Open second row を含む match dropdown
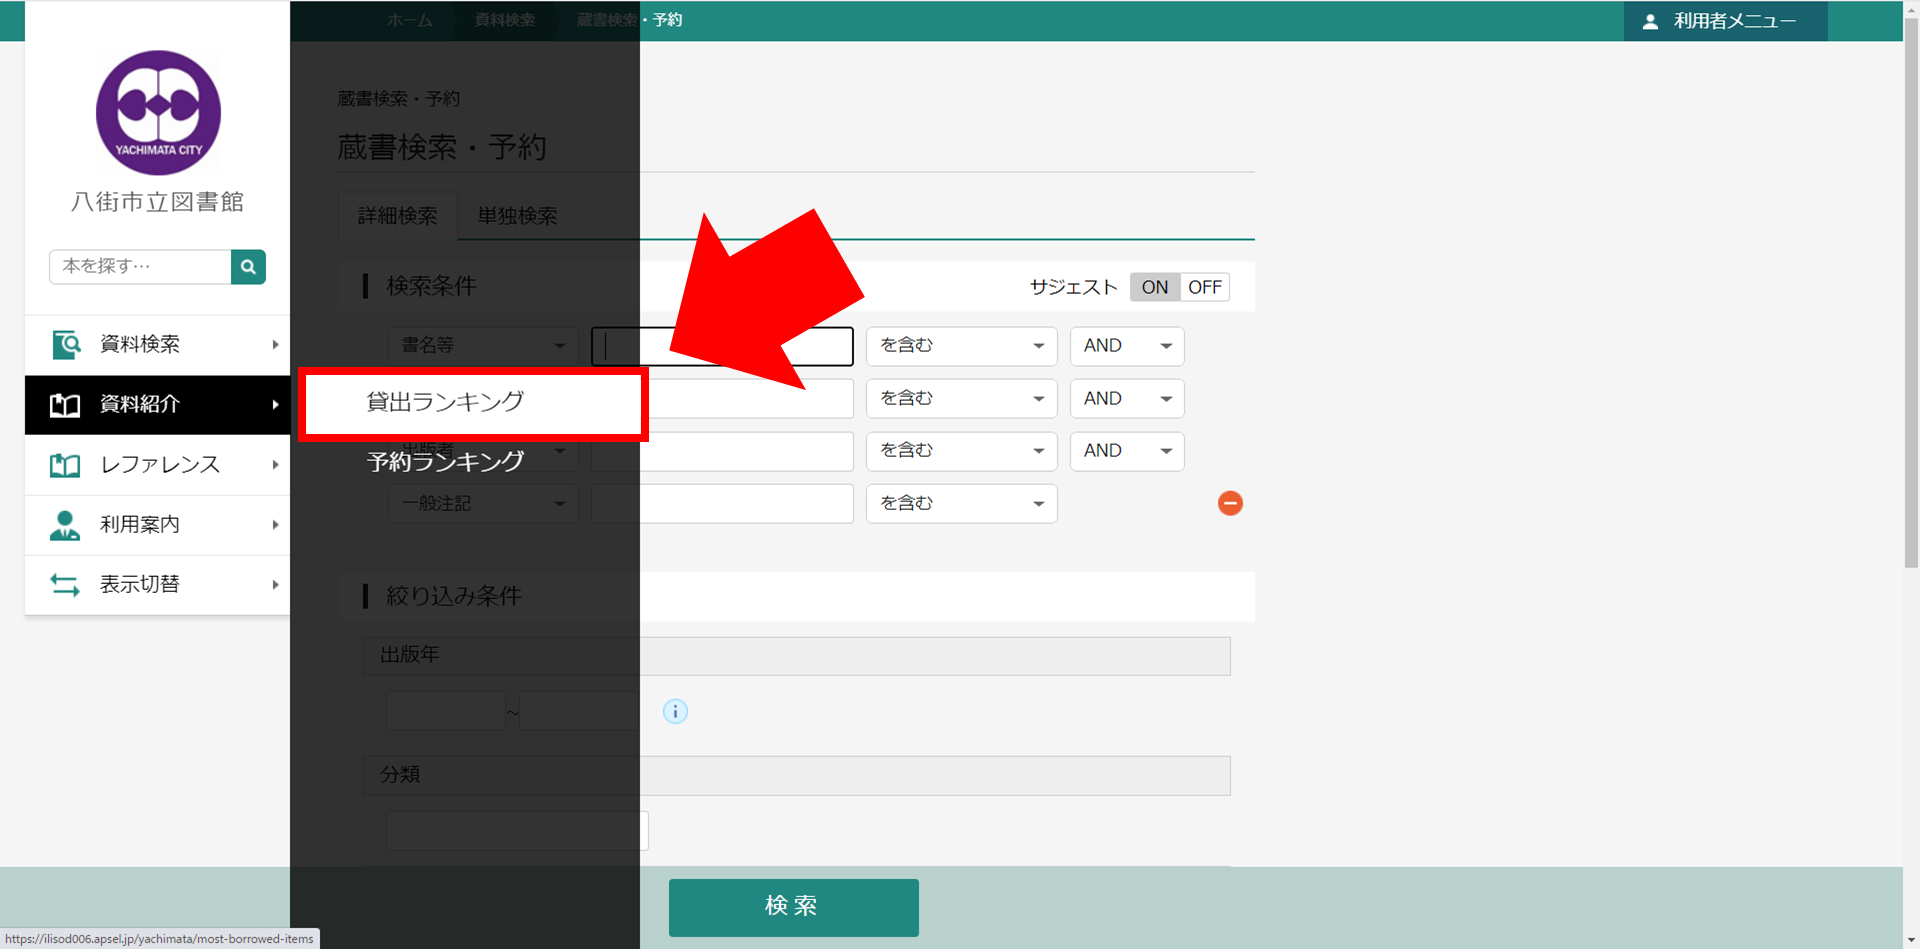Screen dimensions: 1920x949 coord(961,399)
